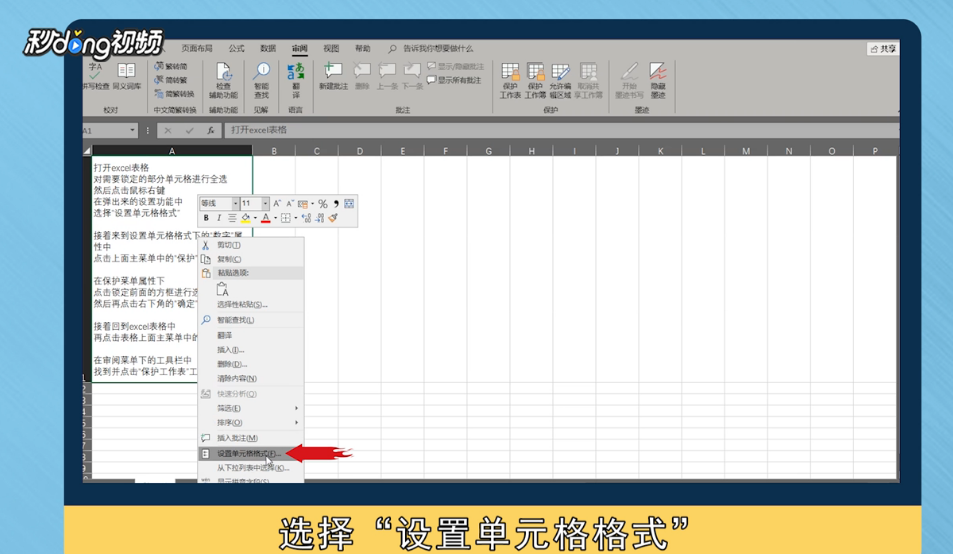Click center align in mini toolbar
The width and height of the screenshot is (953, 554).
[x=232, y=218]
